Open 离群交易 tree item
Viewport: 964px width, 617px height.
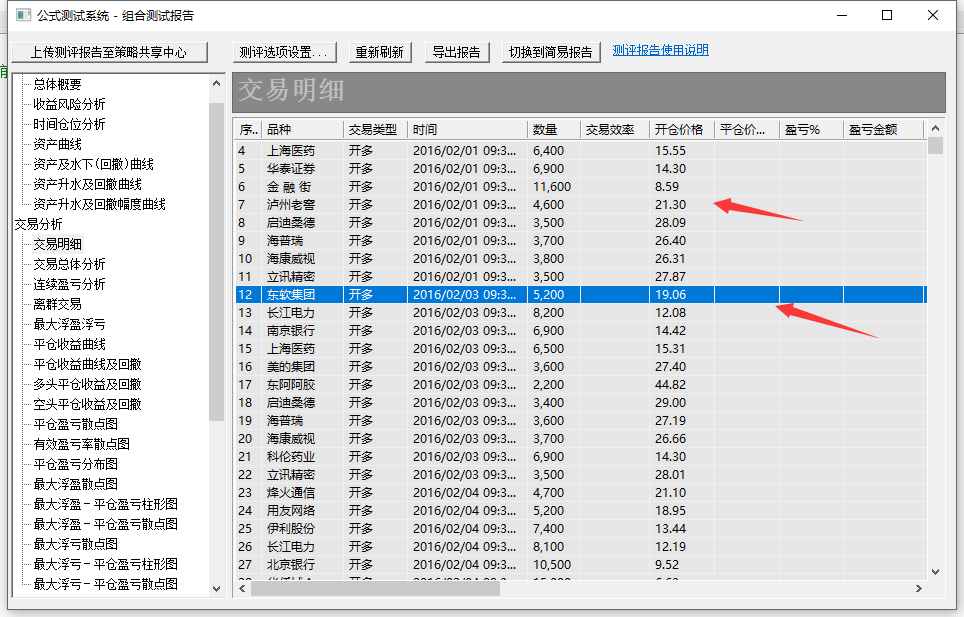click(57, 304)
